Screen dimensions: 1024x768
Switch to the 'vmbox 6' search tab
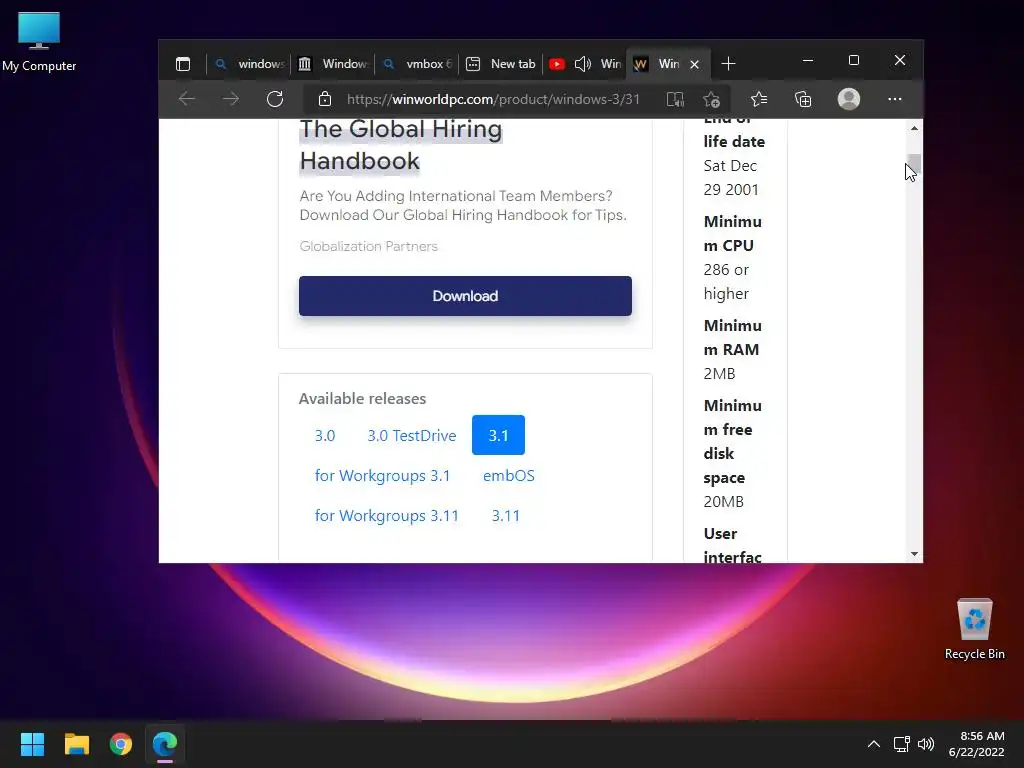click(x=418, y=64)
